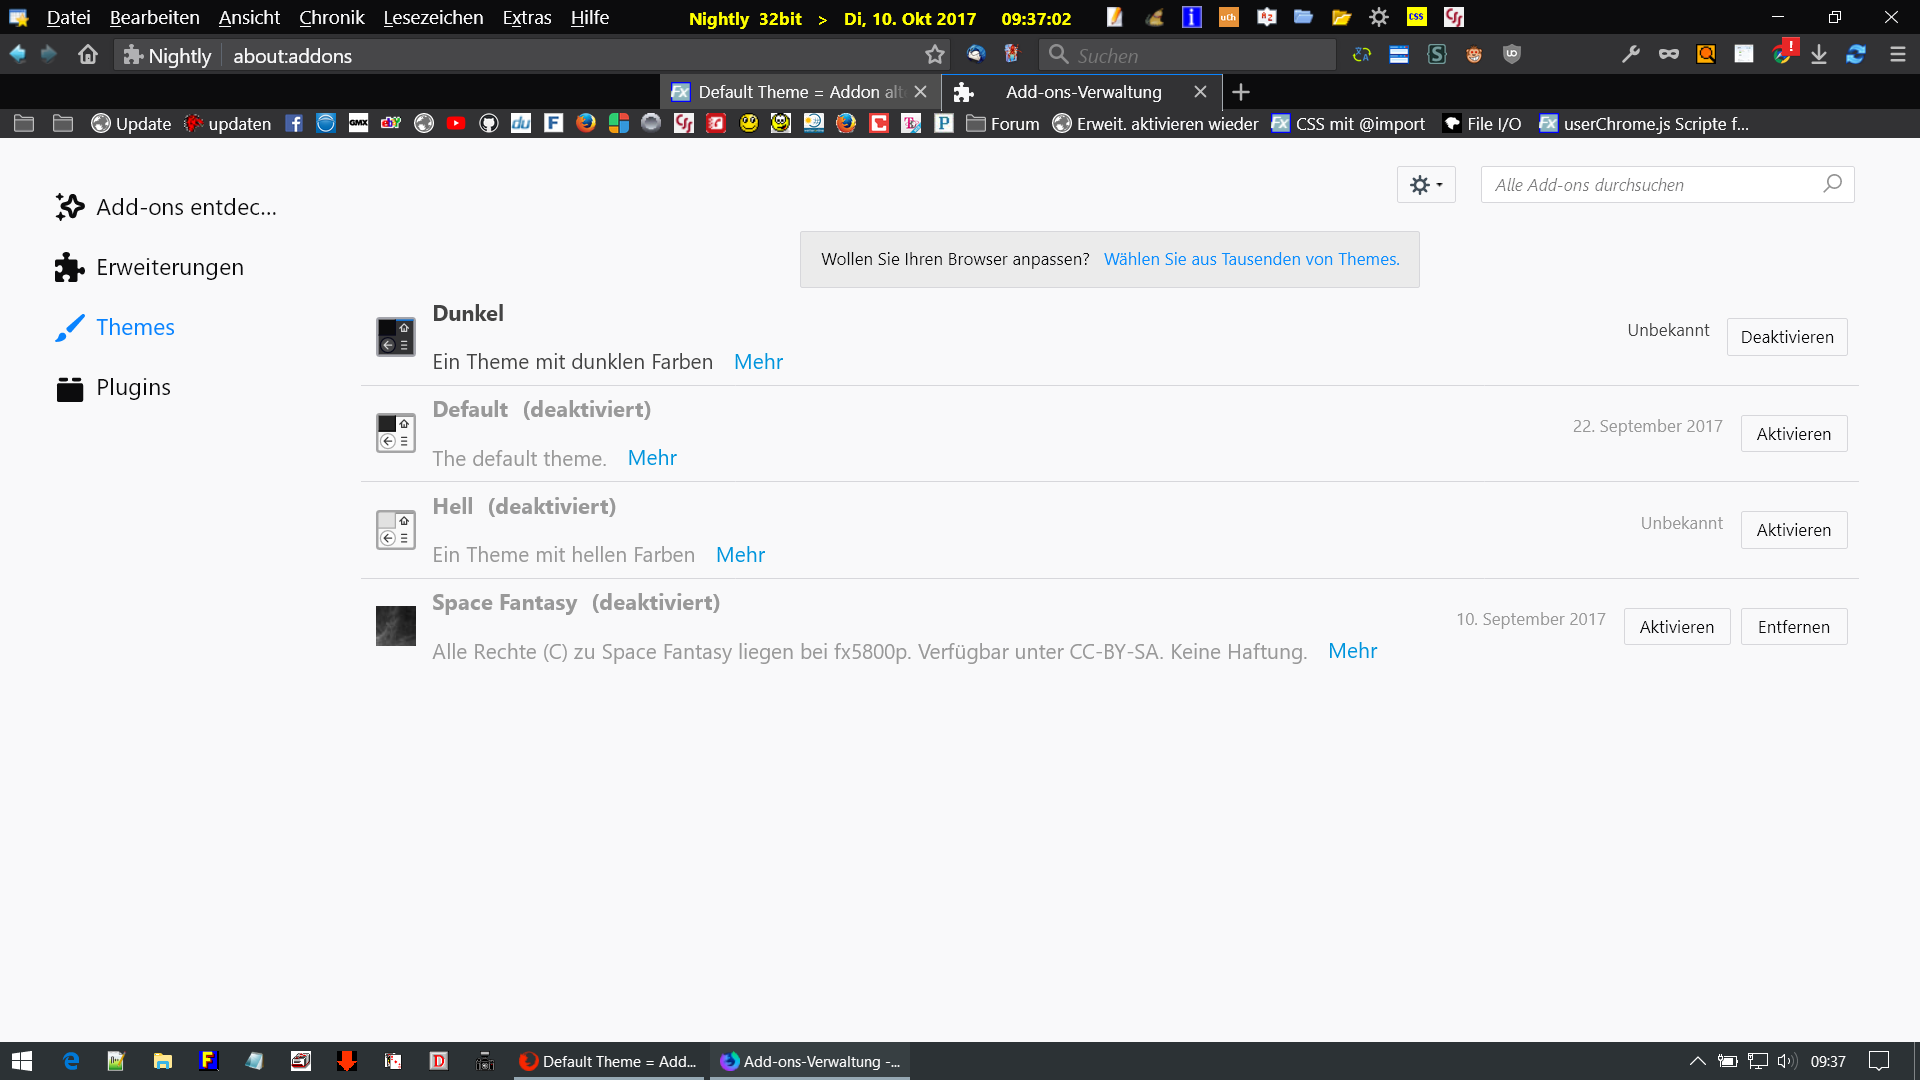Activate the Hell theme
The width and height of the screenshot is (1920, 1080).
point(1793,530)
